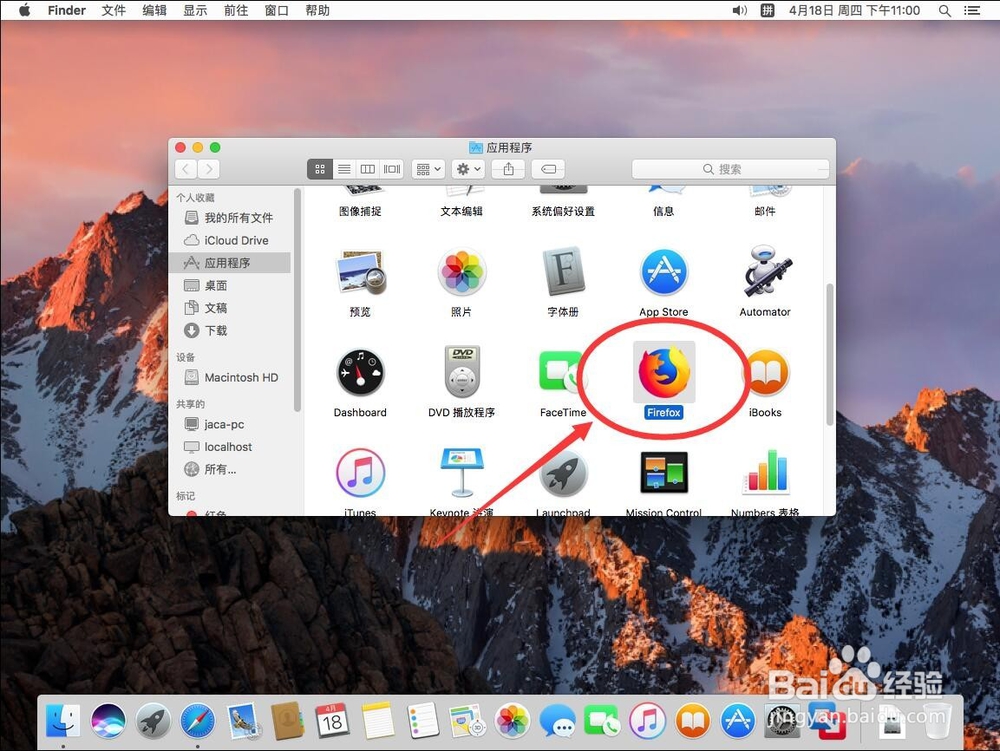
Task: Click the edit tags toolbar button
Action: pyautogui.click(x=548, y=169)
